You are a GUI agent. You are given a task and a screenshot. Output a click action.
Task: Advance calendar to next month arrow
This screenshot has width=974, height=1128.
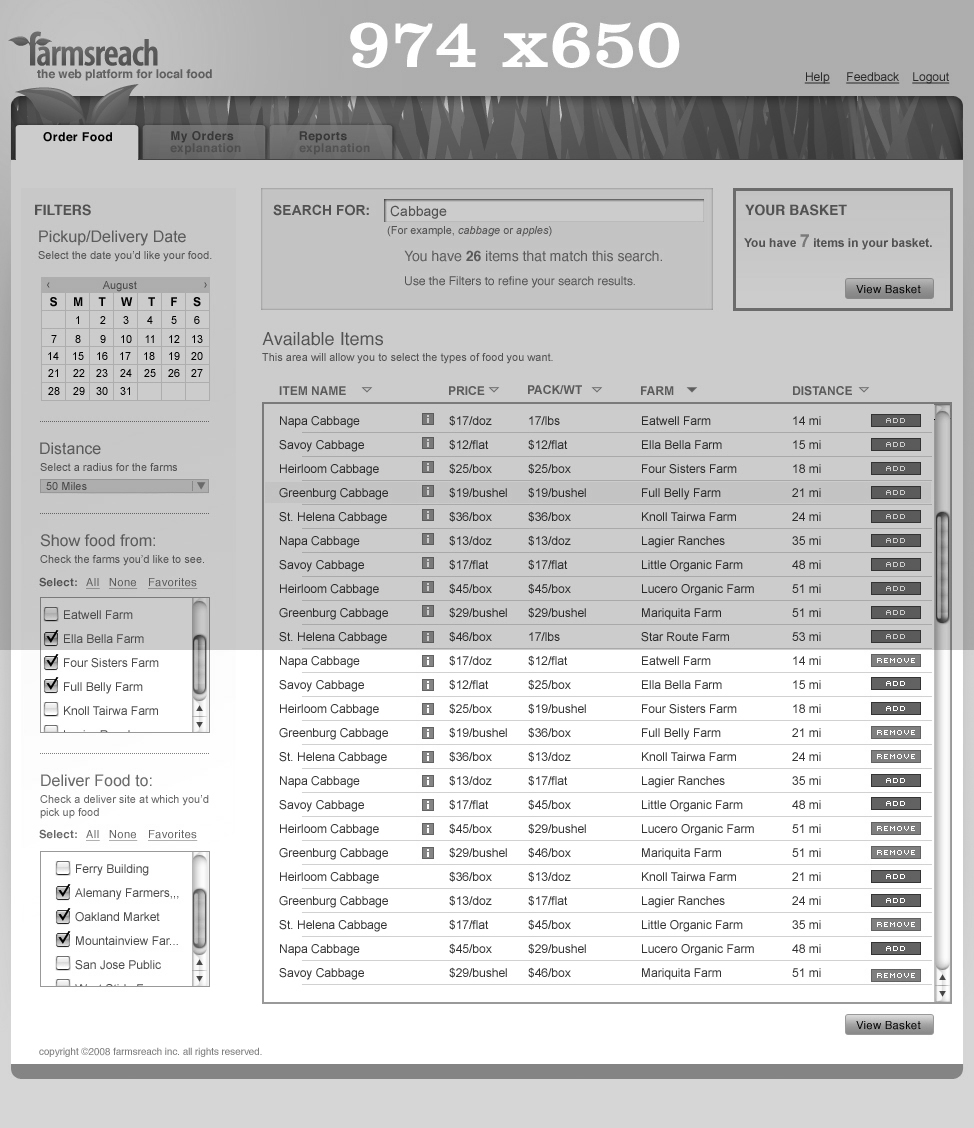[205, 285]
